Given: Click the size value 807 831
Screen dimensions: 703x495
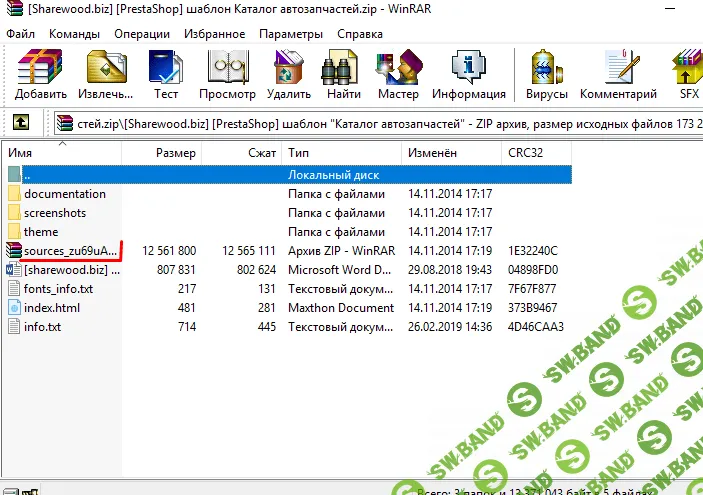Looking at the screenshot, I should click(176, 269).
